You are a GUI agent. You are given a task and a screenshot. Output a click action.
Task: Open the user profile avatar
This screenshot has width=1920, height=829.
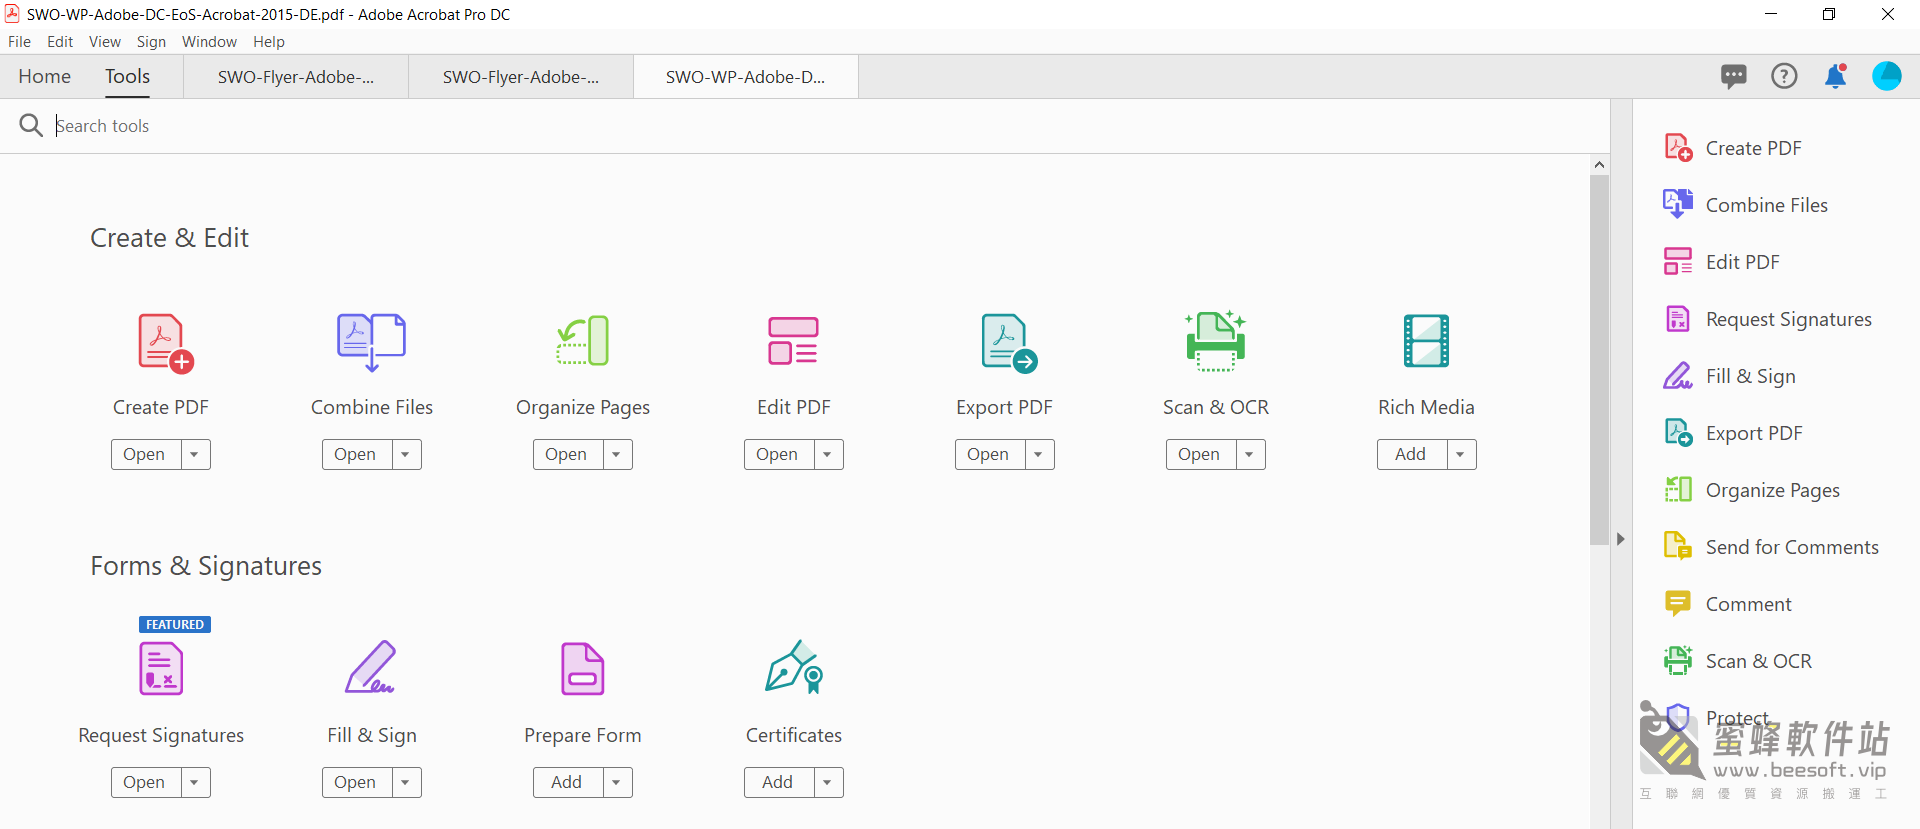coord(1887,76)
